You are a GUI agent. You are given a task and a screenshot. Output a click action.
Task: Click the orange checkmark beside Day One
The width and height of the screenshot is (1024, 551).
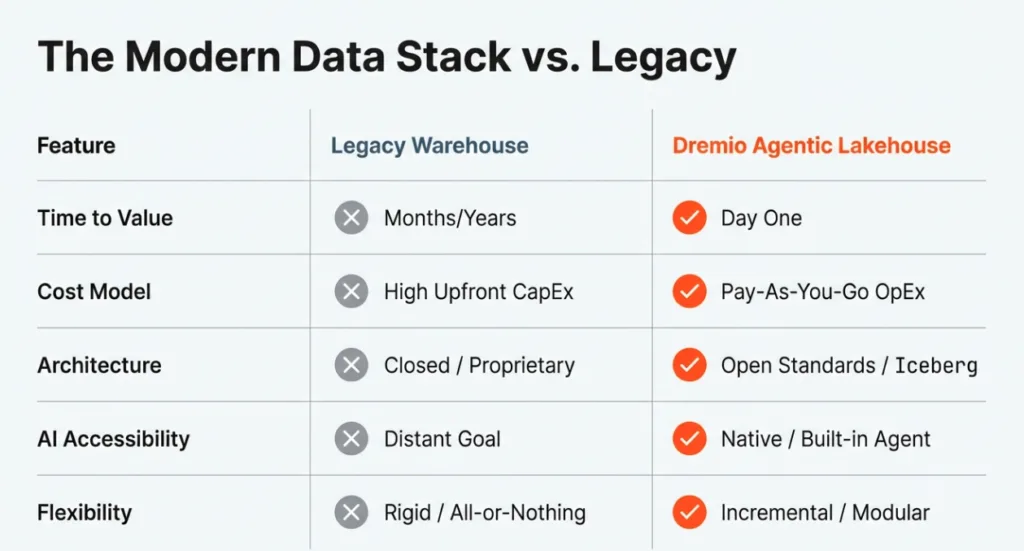pyautogui.click(x=689, y=218)
